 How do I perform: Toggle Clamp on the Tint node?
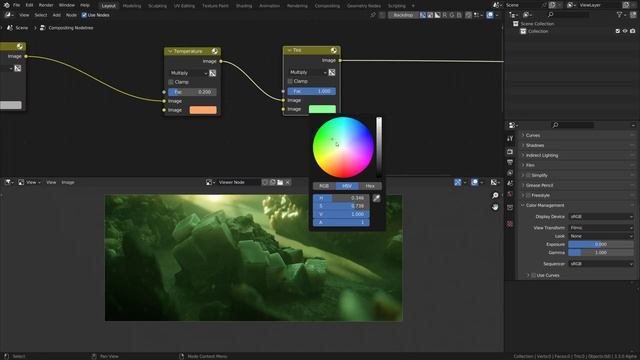(x=290, y=81)
